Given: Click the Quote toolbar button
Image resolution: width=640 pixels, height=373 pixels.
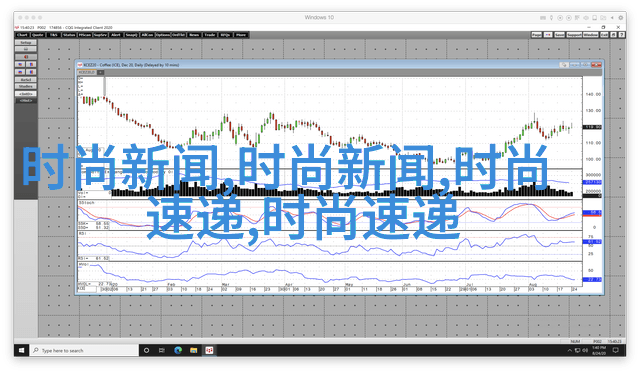Looking at the screenshot, I should pyautogui.click(x=38, y=35).
